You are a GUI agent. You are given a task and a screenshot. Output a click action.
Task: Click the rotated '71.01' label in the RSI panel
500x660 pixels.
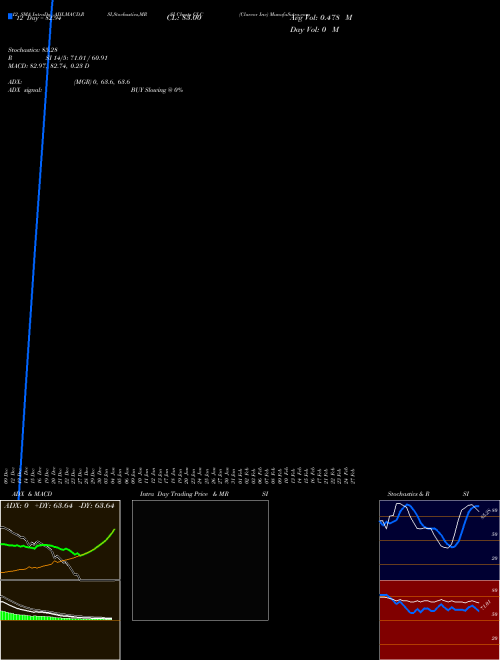(x=485, y=605)
